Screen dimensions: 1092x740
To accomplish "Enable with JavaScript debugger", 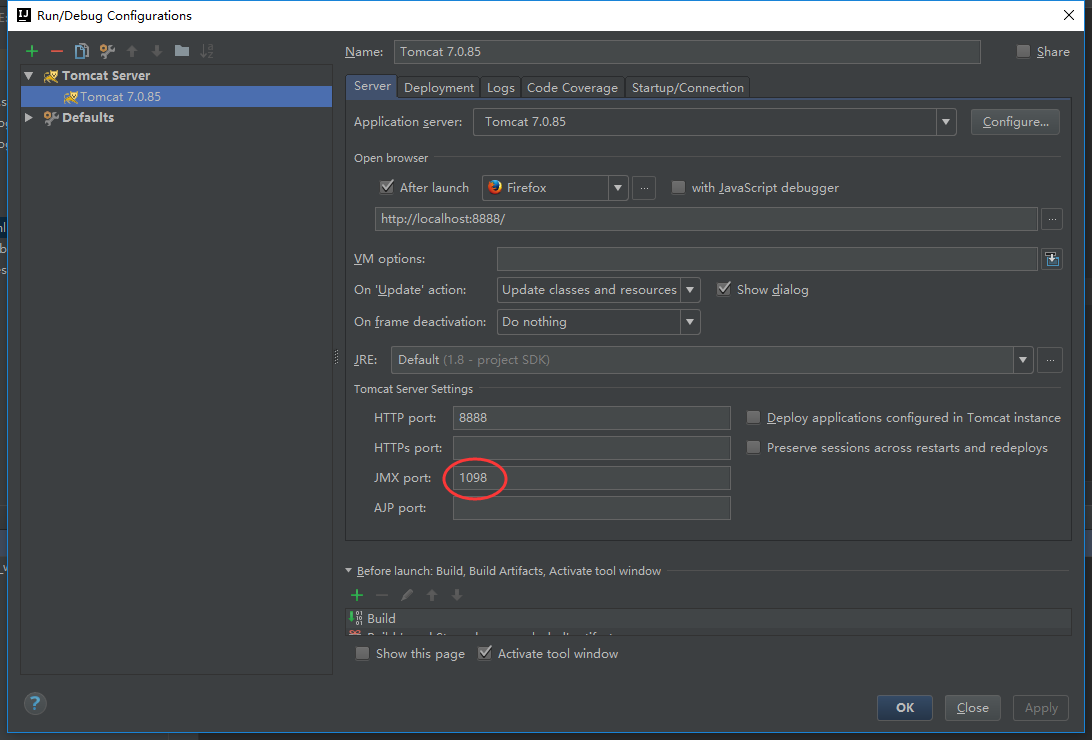I will coord(678,187).
